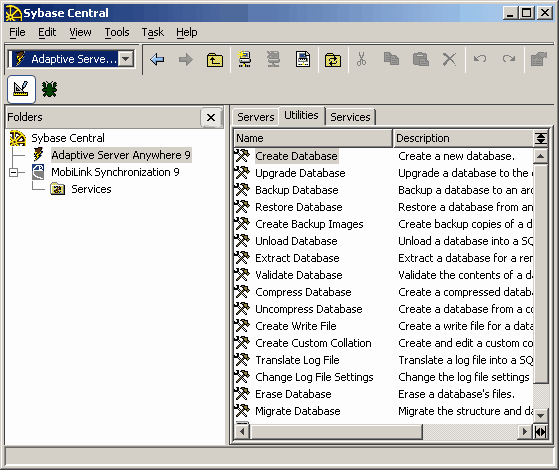Click the Copy toolbar icon
Screen dimensions: 559x470
391,59
